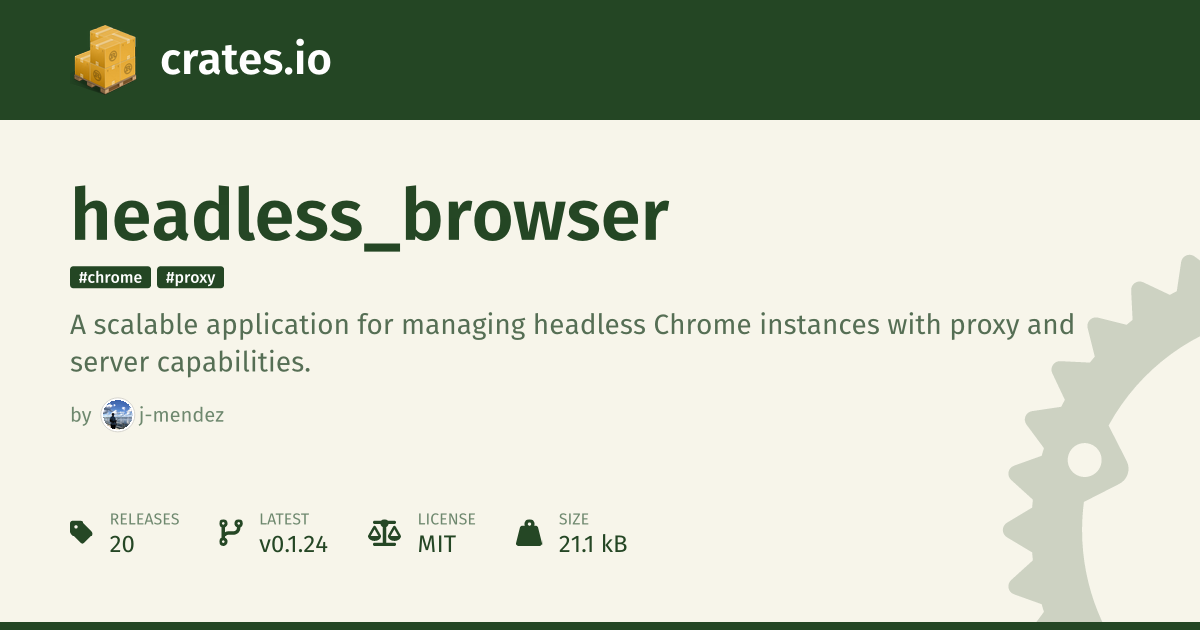Open the j-mendez author name link
1200x630 pixels.
(181, 415)
